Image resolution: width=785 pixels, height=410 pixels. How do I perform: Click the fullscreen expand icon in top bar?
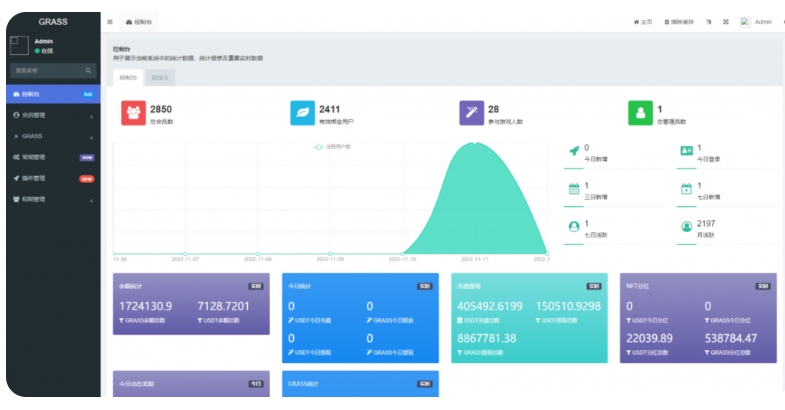tap(725, 21)
